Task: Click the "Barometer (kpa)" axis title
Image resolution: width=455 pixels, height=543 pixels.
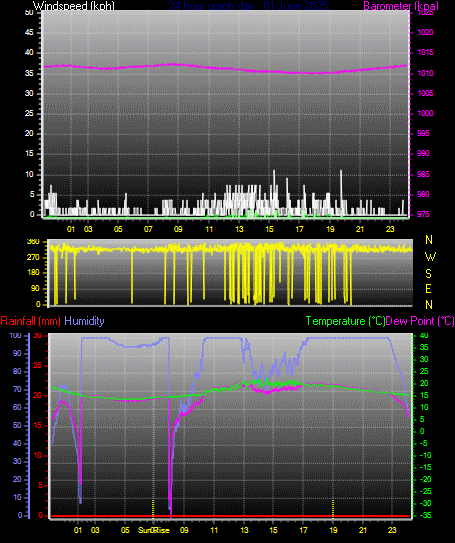Action: click(401, 6)
